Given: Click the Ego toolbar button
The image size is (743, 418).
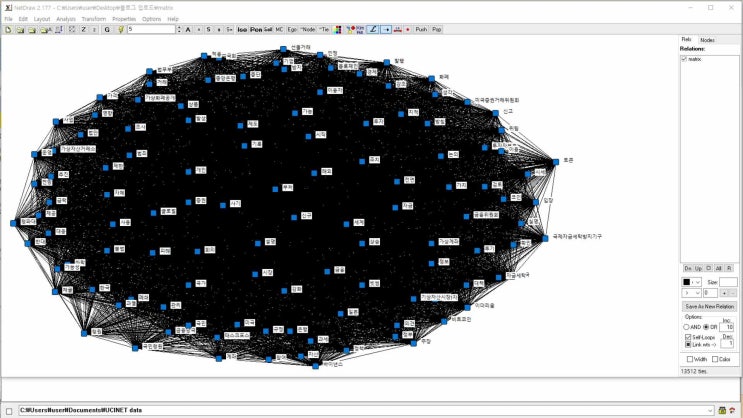Looking at the screenshot, I should click(292, 29).
